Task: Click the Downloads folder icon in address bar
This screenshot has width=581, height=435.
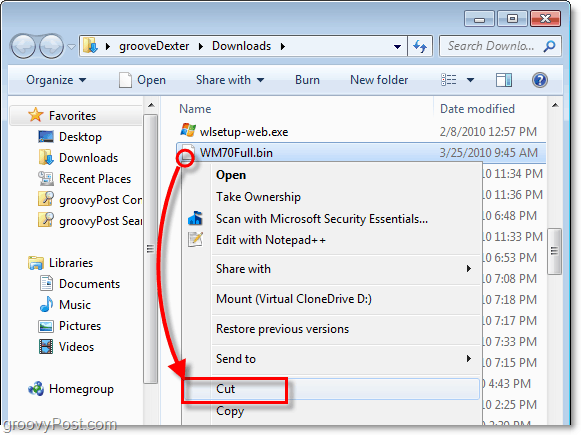Action: (90, 46)
